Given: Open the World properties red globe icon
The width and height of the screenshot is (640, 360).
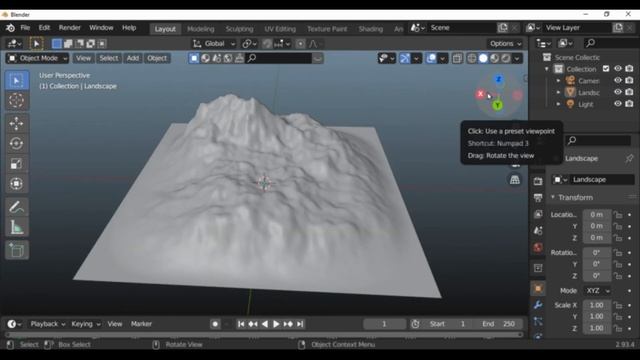Looking at the screenshot, I should coord(538,247).
